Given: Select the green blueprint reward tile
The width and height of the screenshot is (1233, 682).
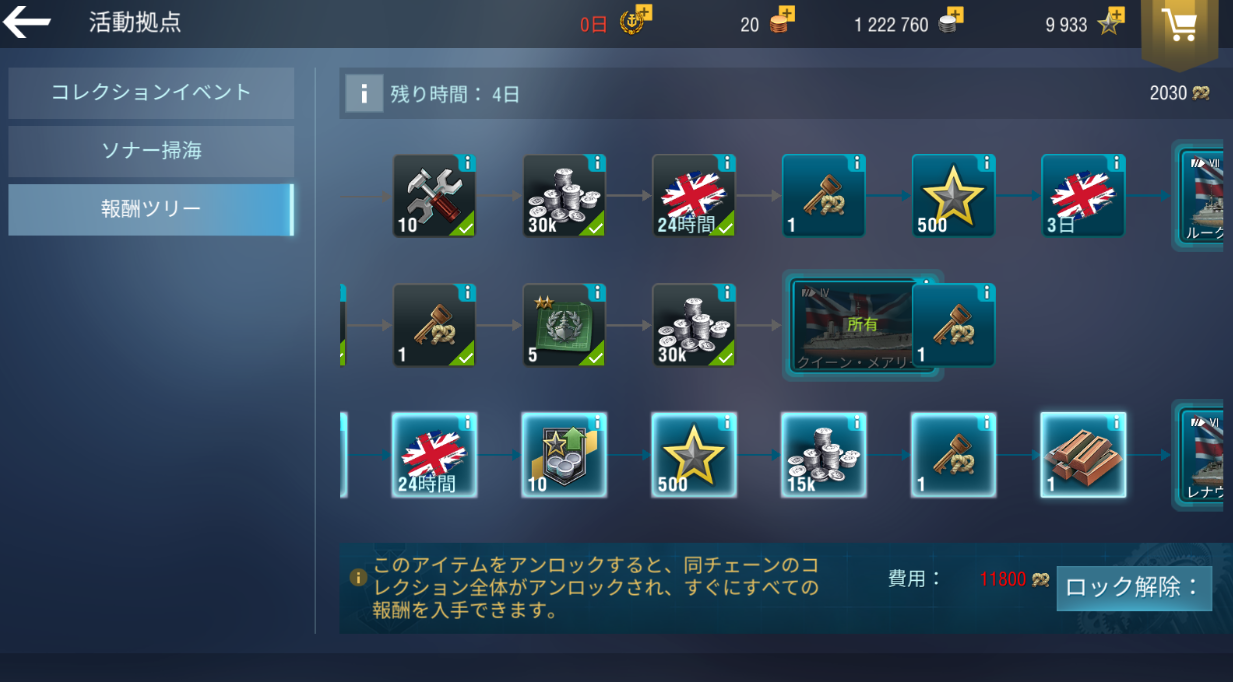Looking at the screenshot, I should 564,325.
